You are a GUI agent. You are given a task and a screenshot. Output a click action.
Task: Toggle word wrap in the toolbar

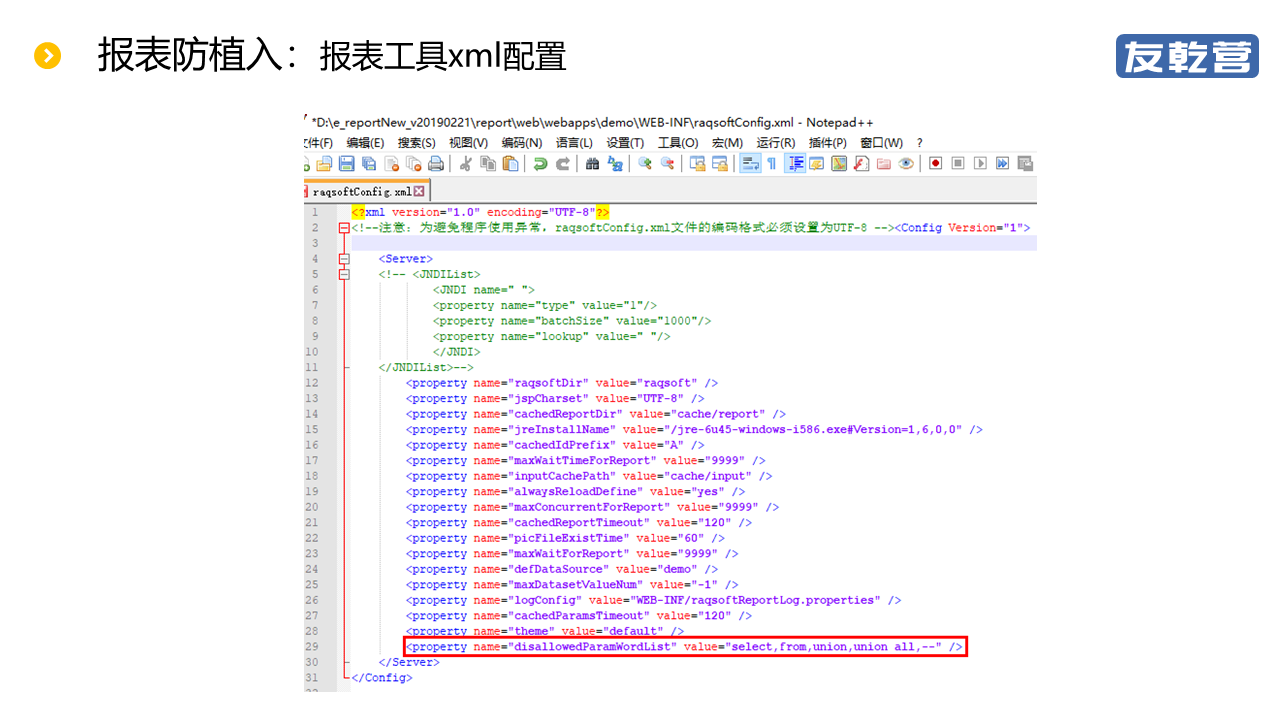(x=750, y=164)
